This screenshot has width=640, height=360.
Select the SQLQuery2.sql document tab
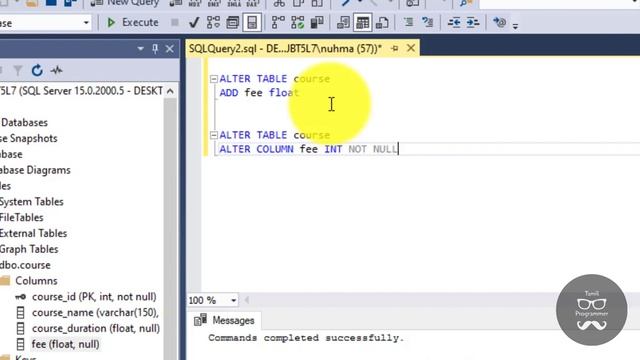[285, 49]
